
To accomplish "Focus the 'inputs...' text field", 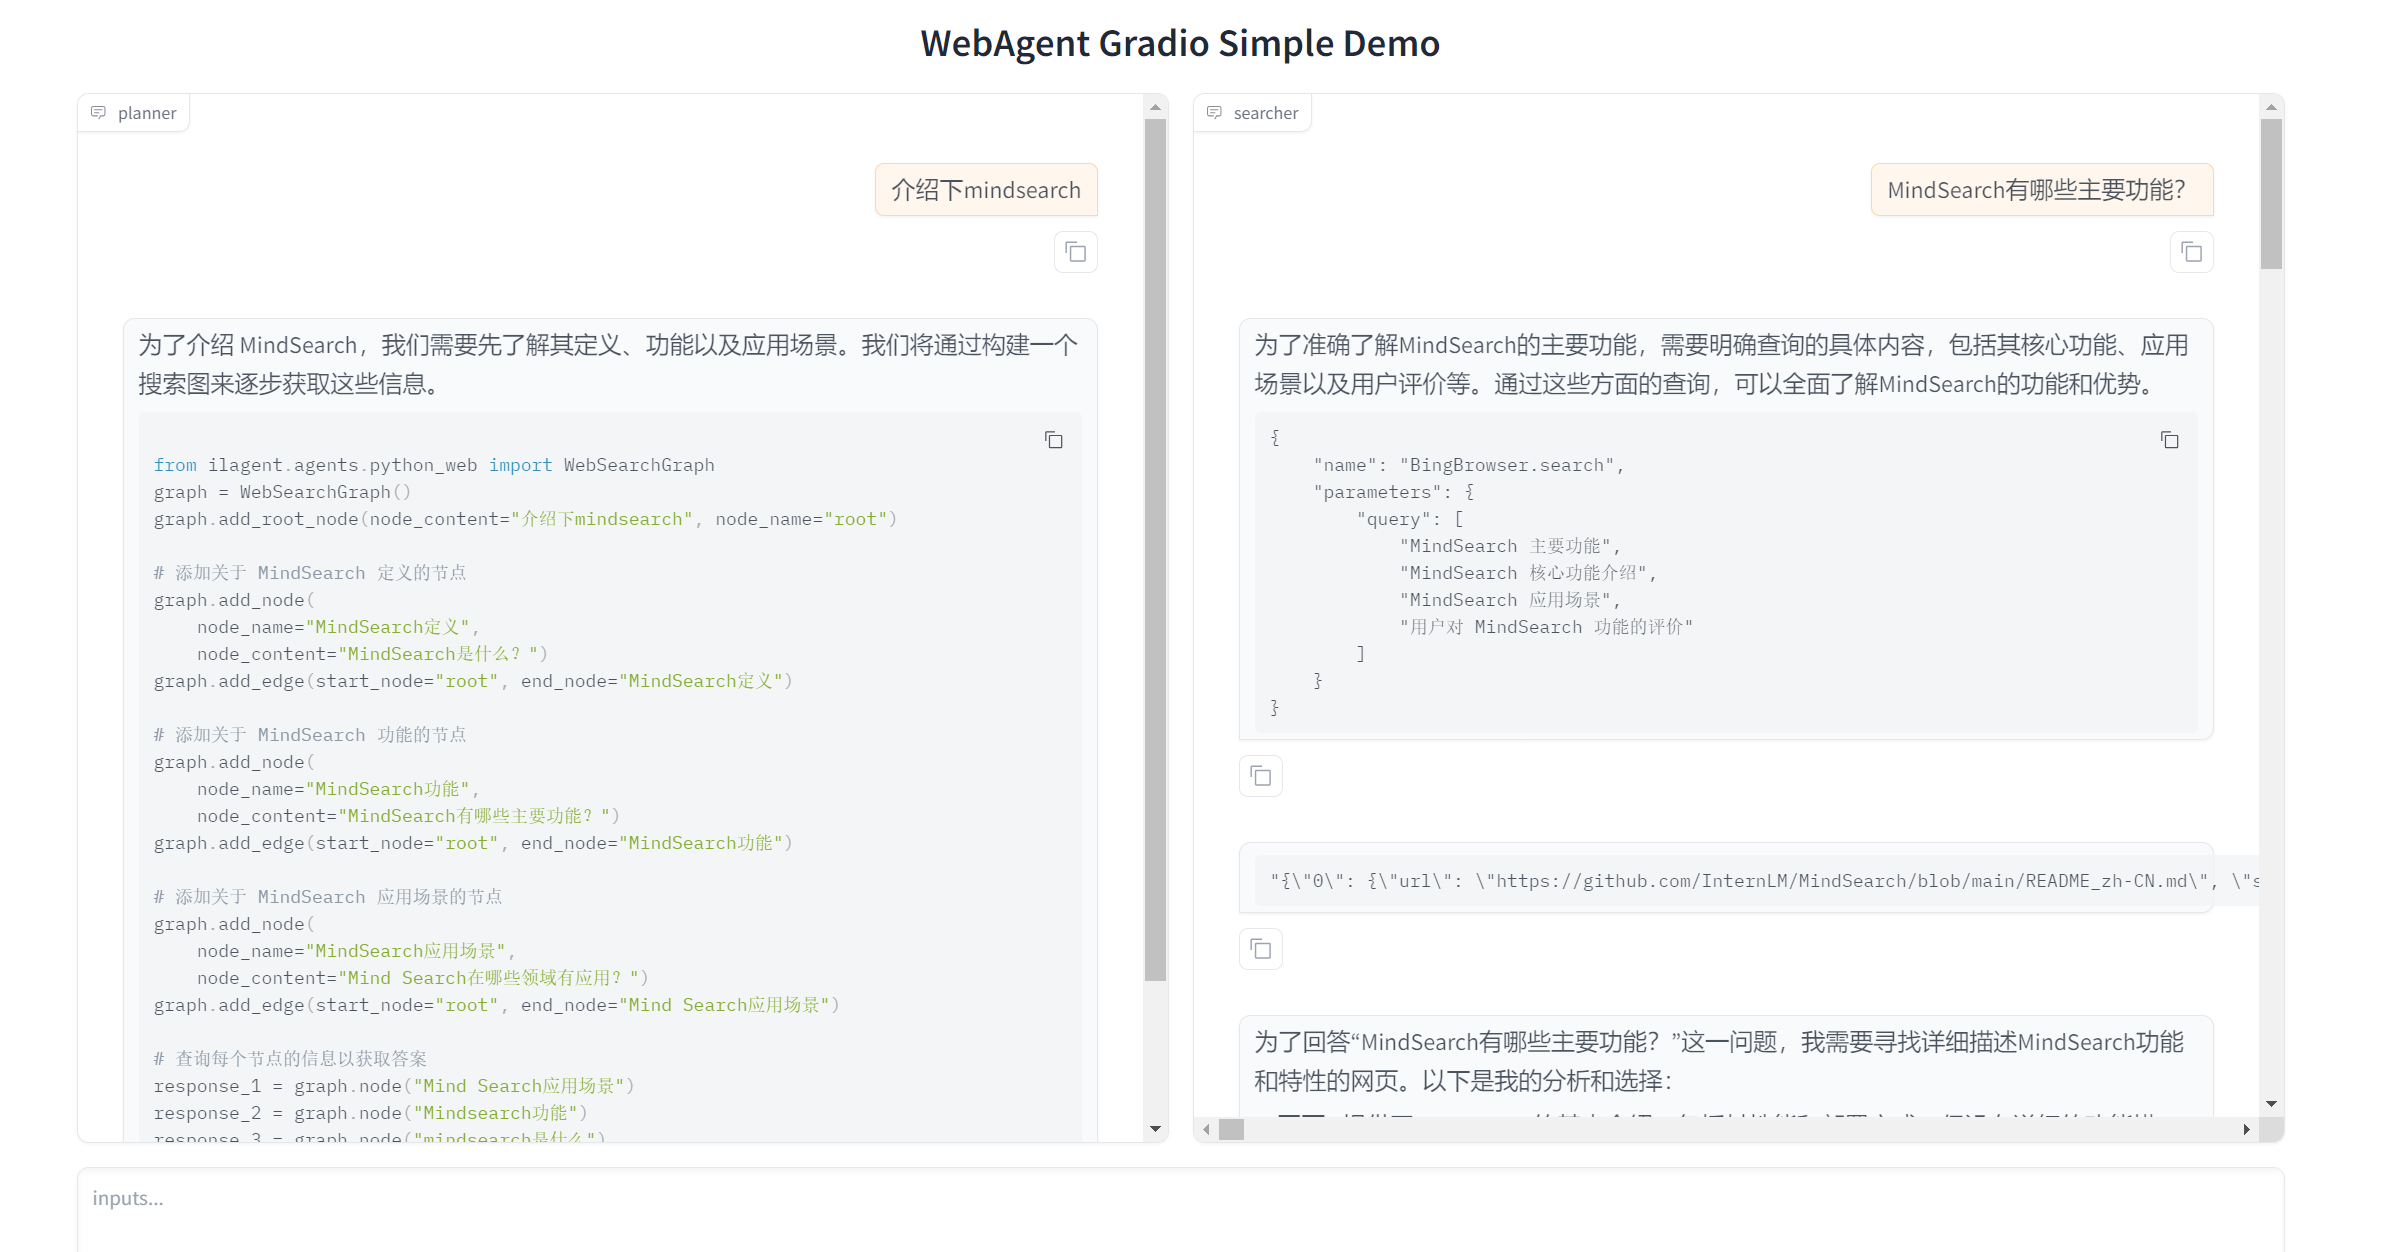I will [x=1181, y=1208].
